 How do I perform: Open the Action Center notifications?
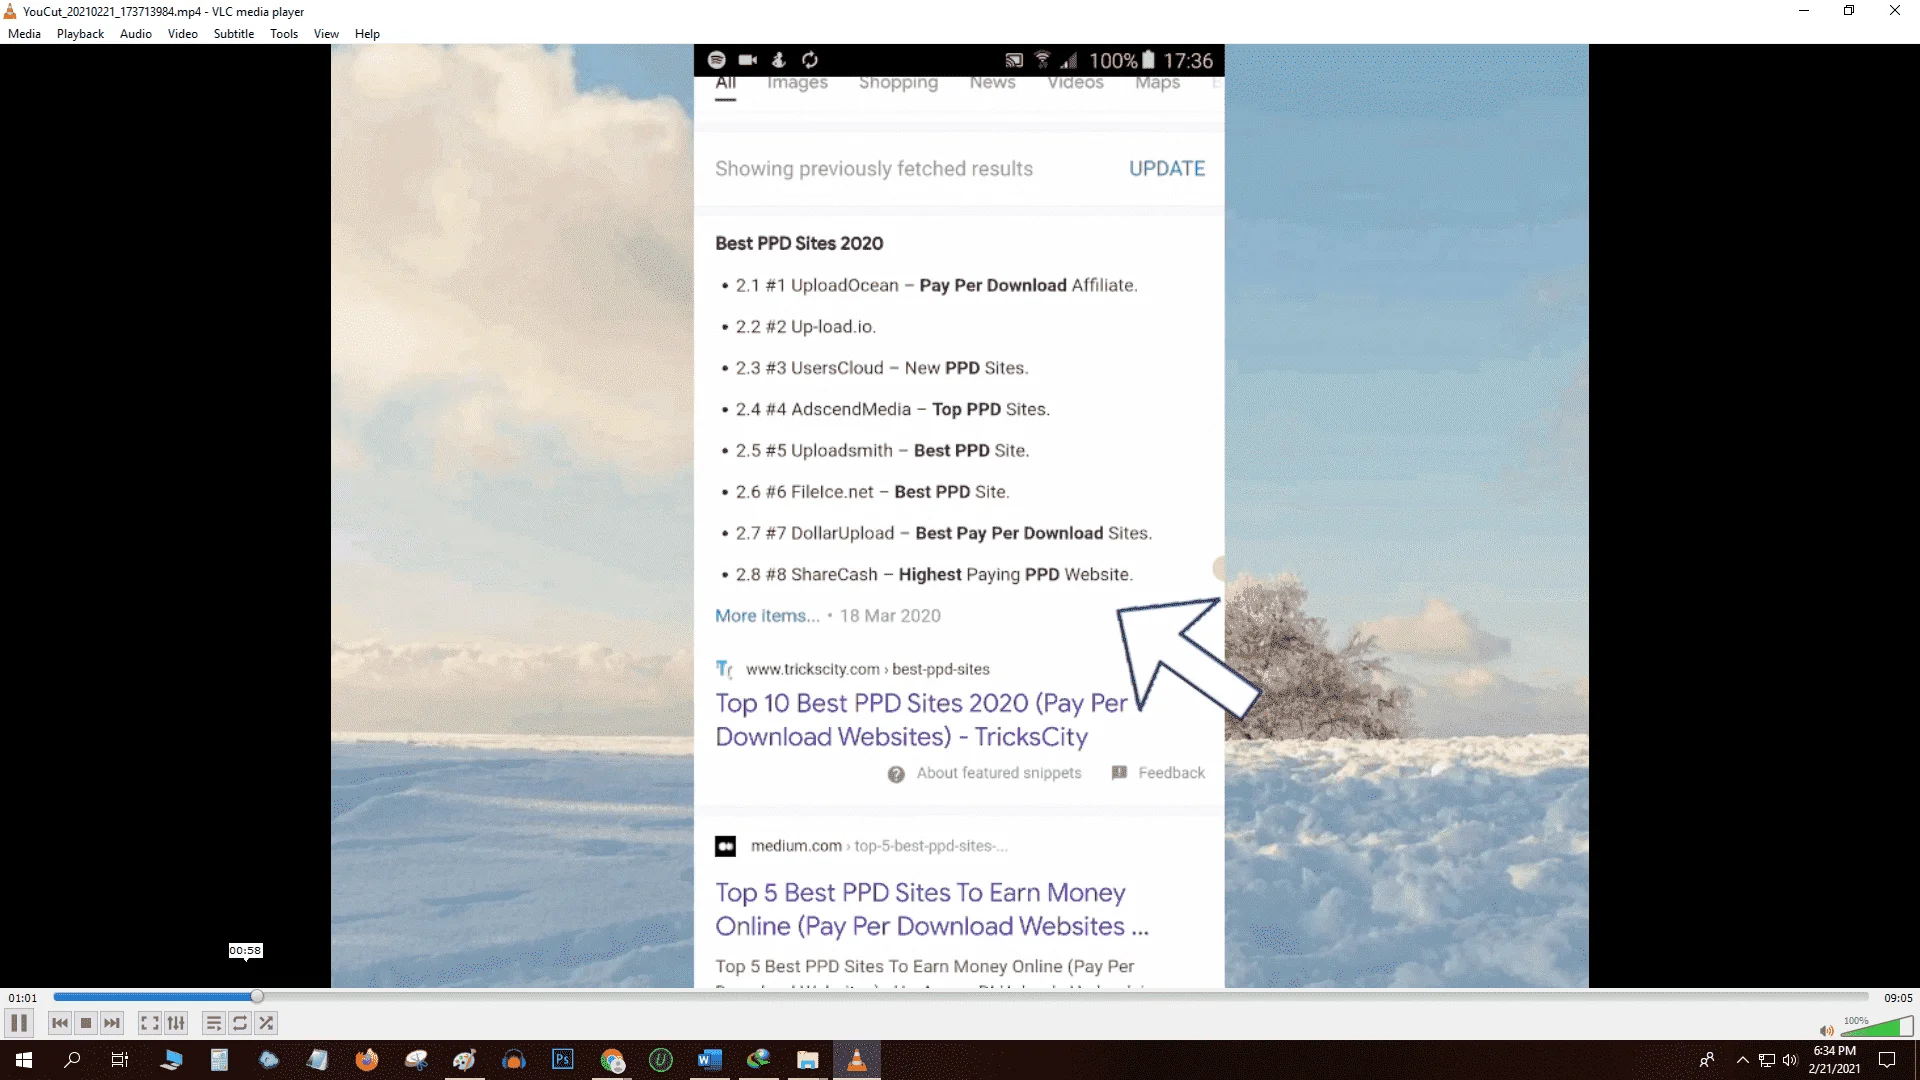pos(1887,1060)
